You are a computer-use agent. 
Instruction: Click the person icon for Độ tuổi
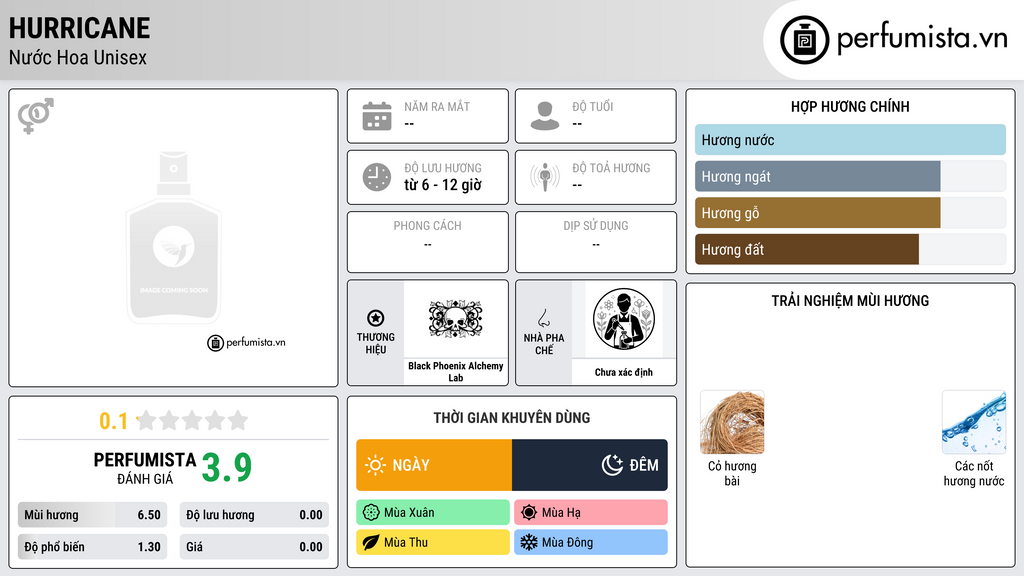[x=545, y=116]
